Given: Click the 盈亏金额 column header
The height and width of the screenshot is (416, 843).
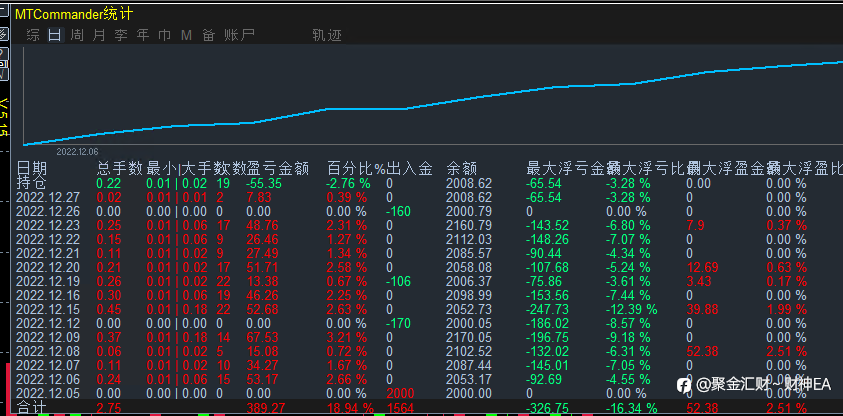Looking at the screenshot, I should tap(278, 169).
